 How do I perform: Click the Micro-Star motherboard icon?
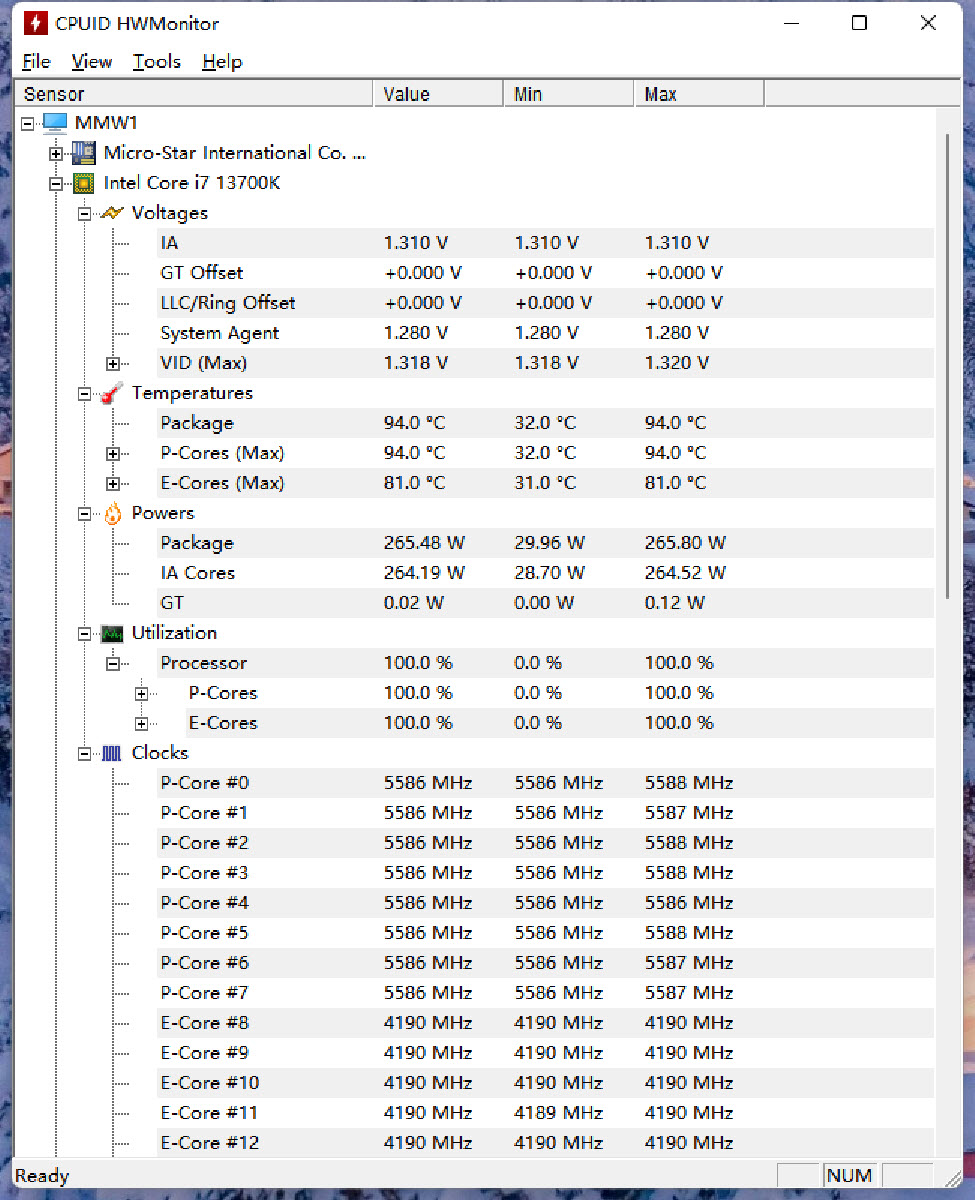[85, 153]
